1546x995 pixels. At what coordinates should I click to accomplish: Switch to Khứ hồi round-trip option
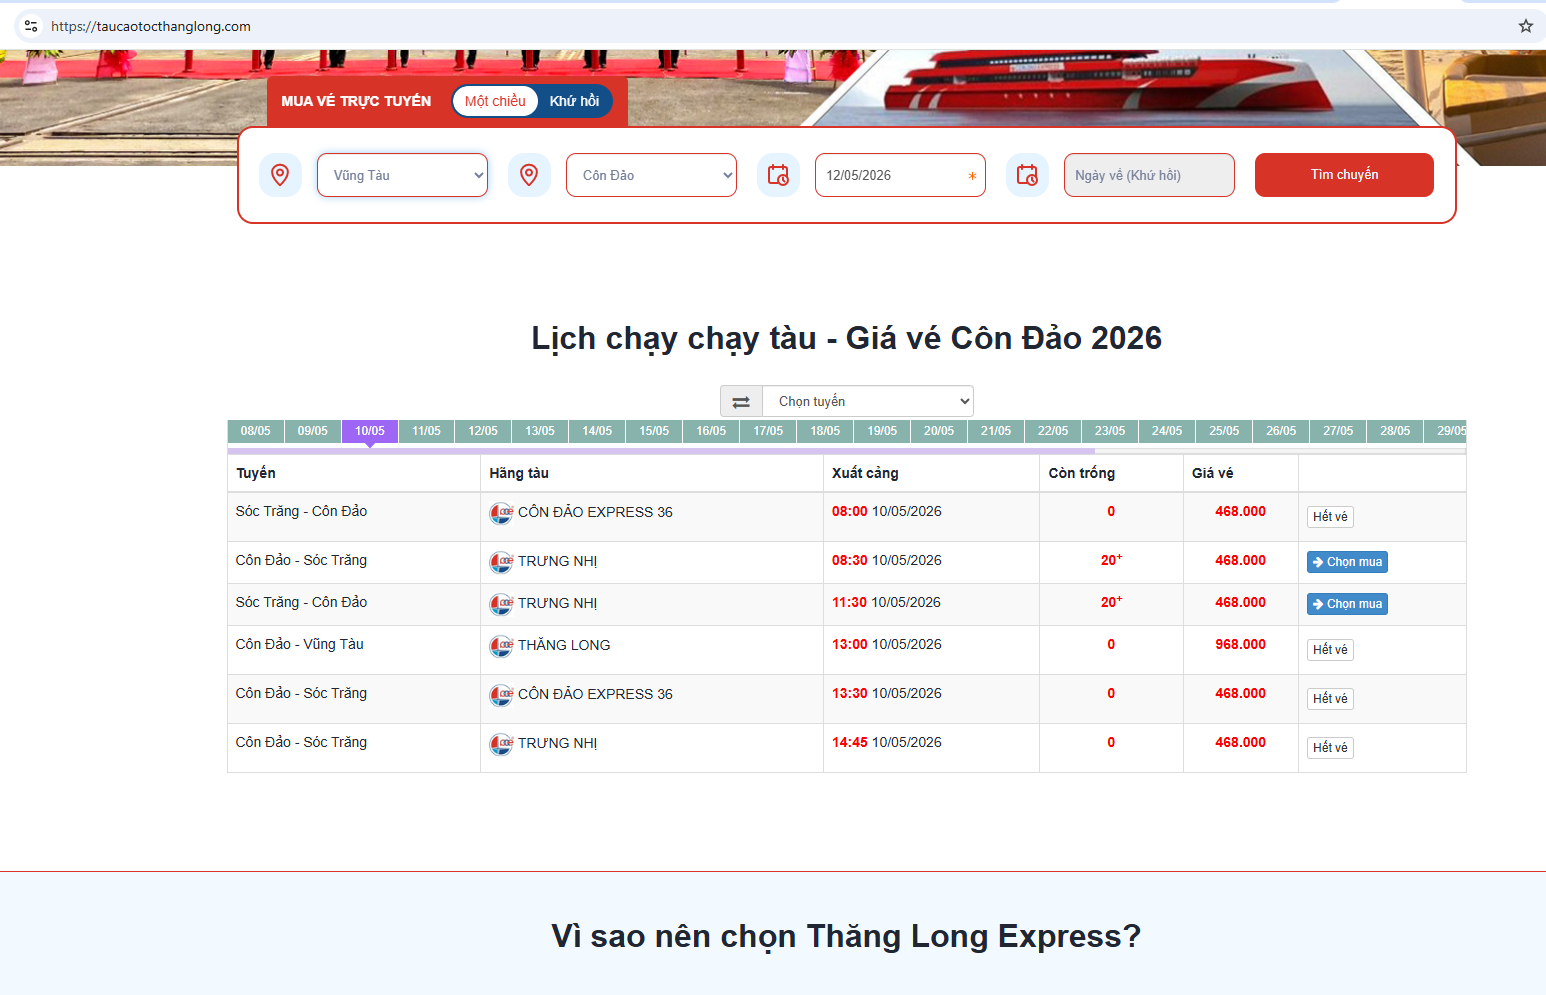click(x=574, y=101)
